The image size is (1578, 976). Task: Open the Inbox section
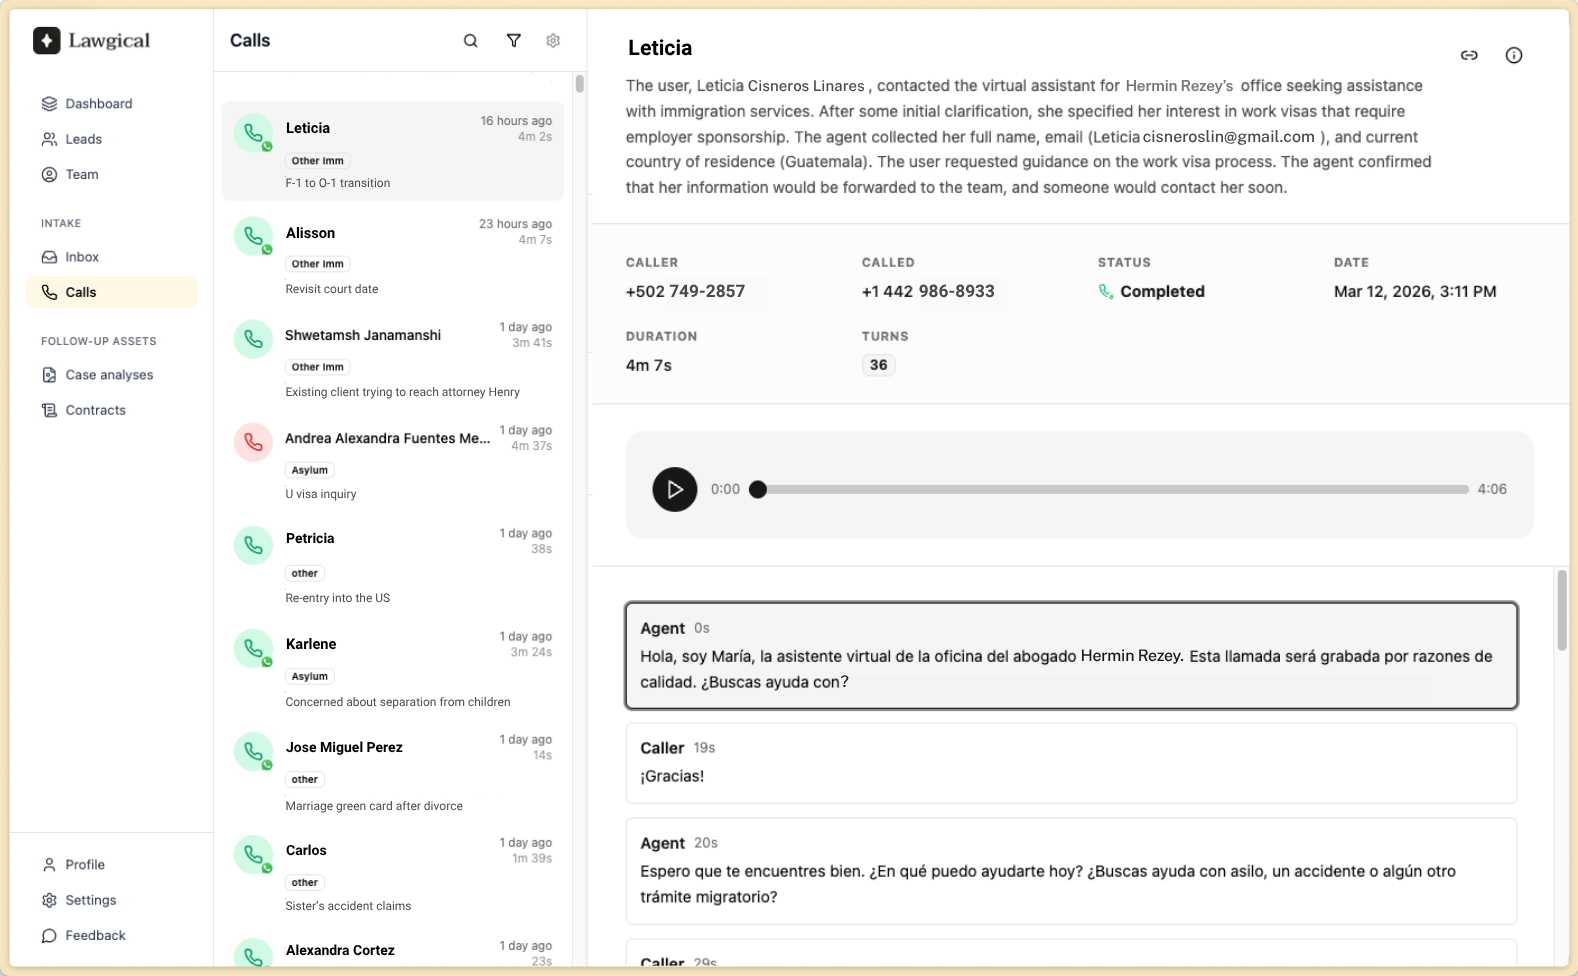pyautogui.click(x=82, y=257)
